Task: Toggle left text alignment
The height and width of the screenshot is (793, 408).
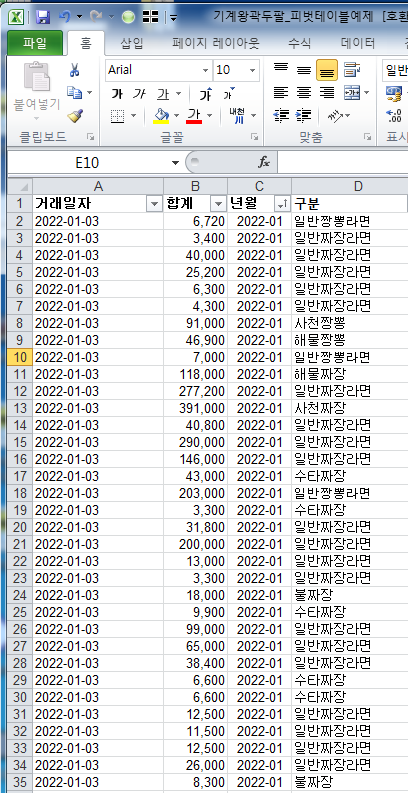Action: [280, 93]
